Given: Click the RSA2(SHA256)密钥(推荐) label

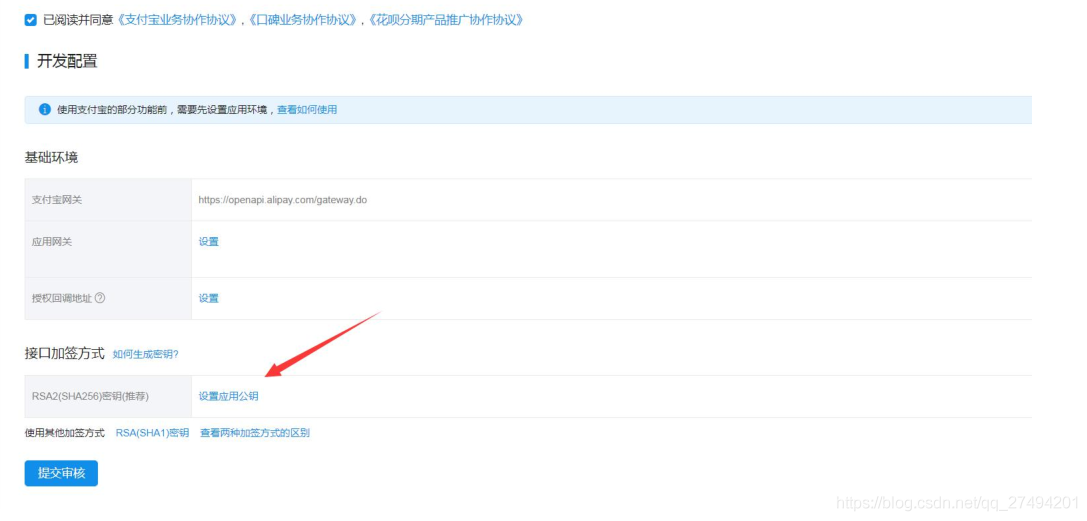Looking at the screenshot, I should click(91, 396).
